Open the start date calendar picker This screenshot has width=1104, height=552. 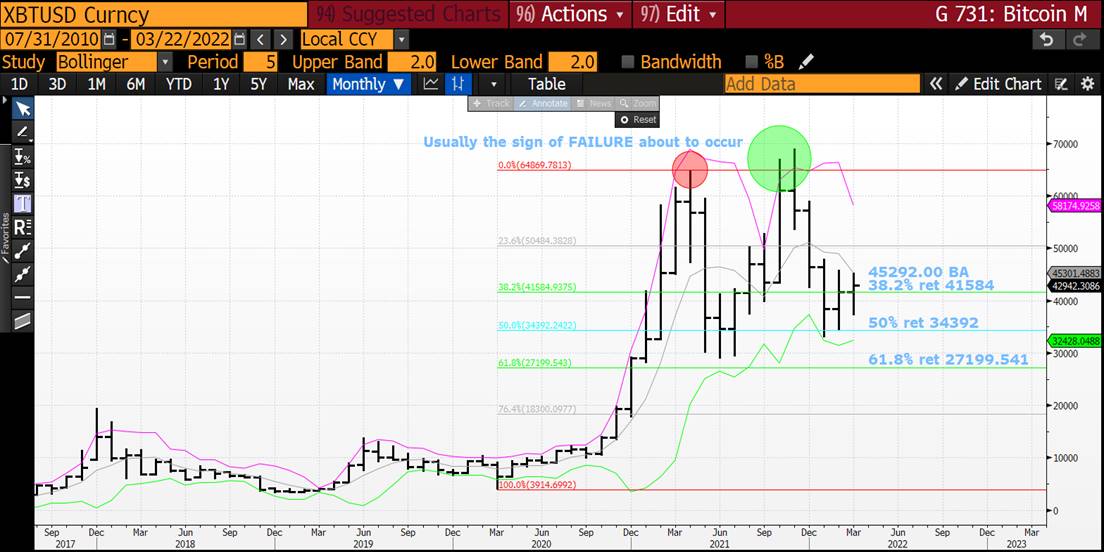point(108,39)
